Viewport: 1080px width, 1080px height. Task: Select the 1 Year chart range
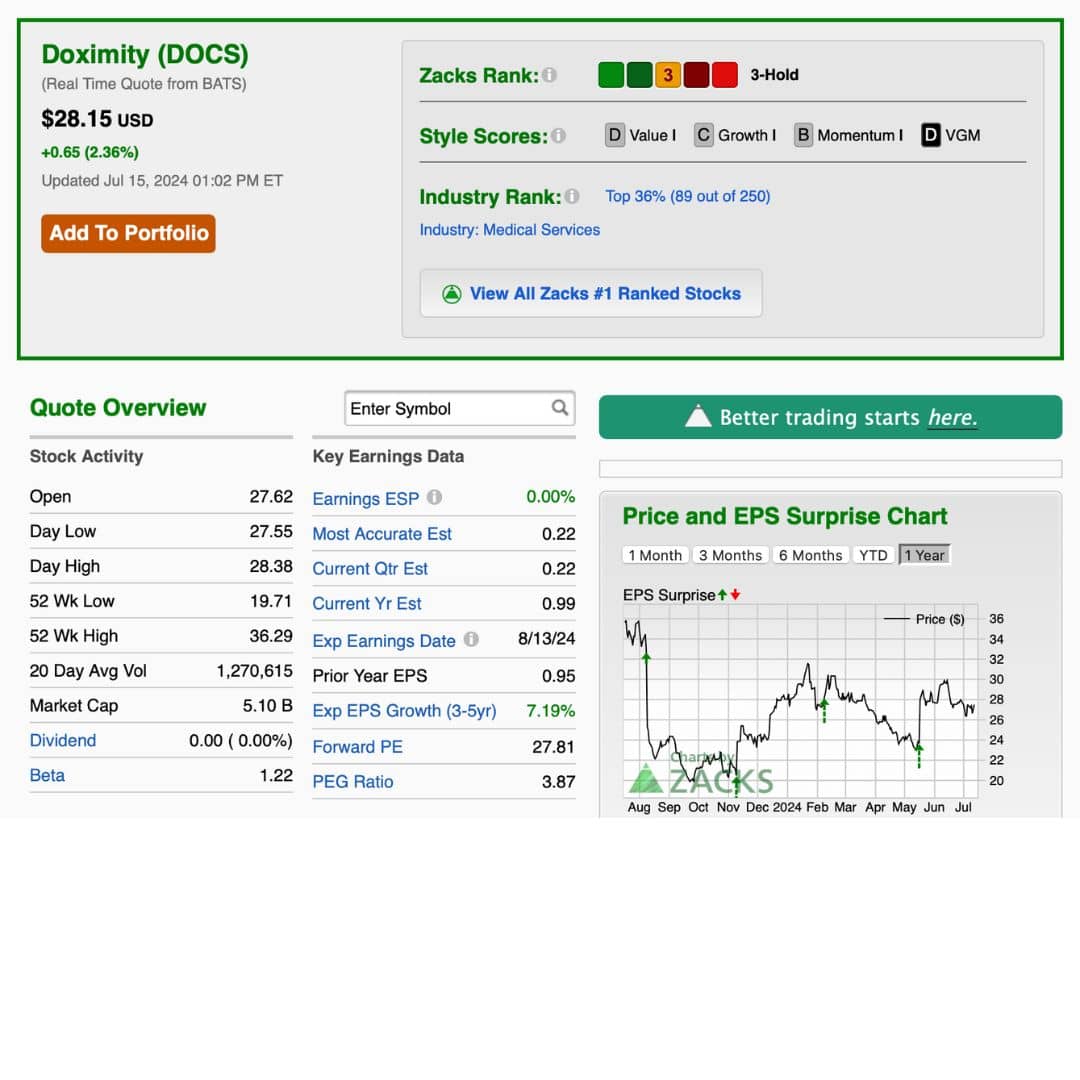(924, 555)
